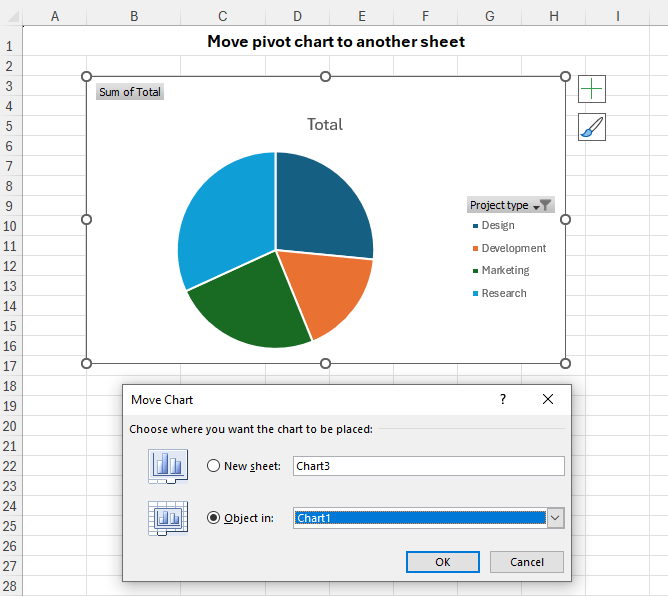Select row 22 header
Screen dimensions: 668x596
click(11, 466)
